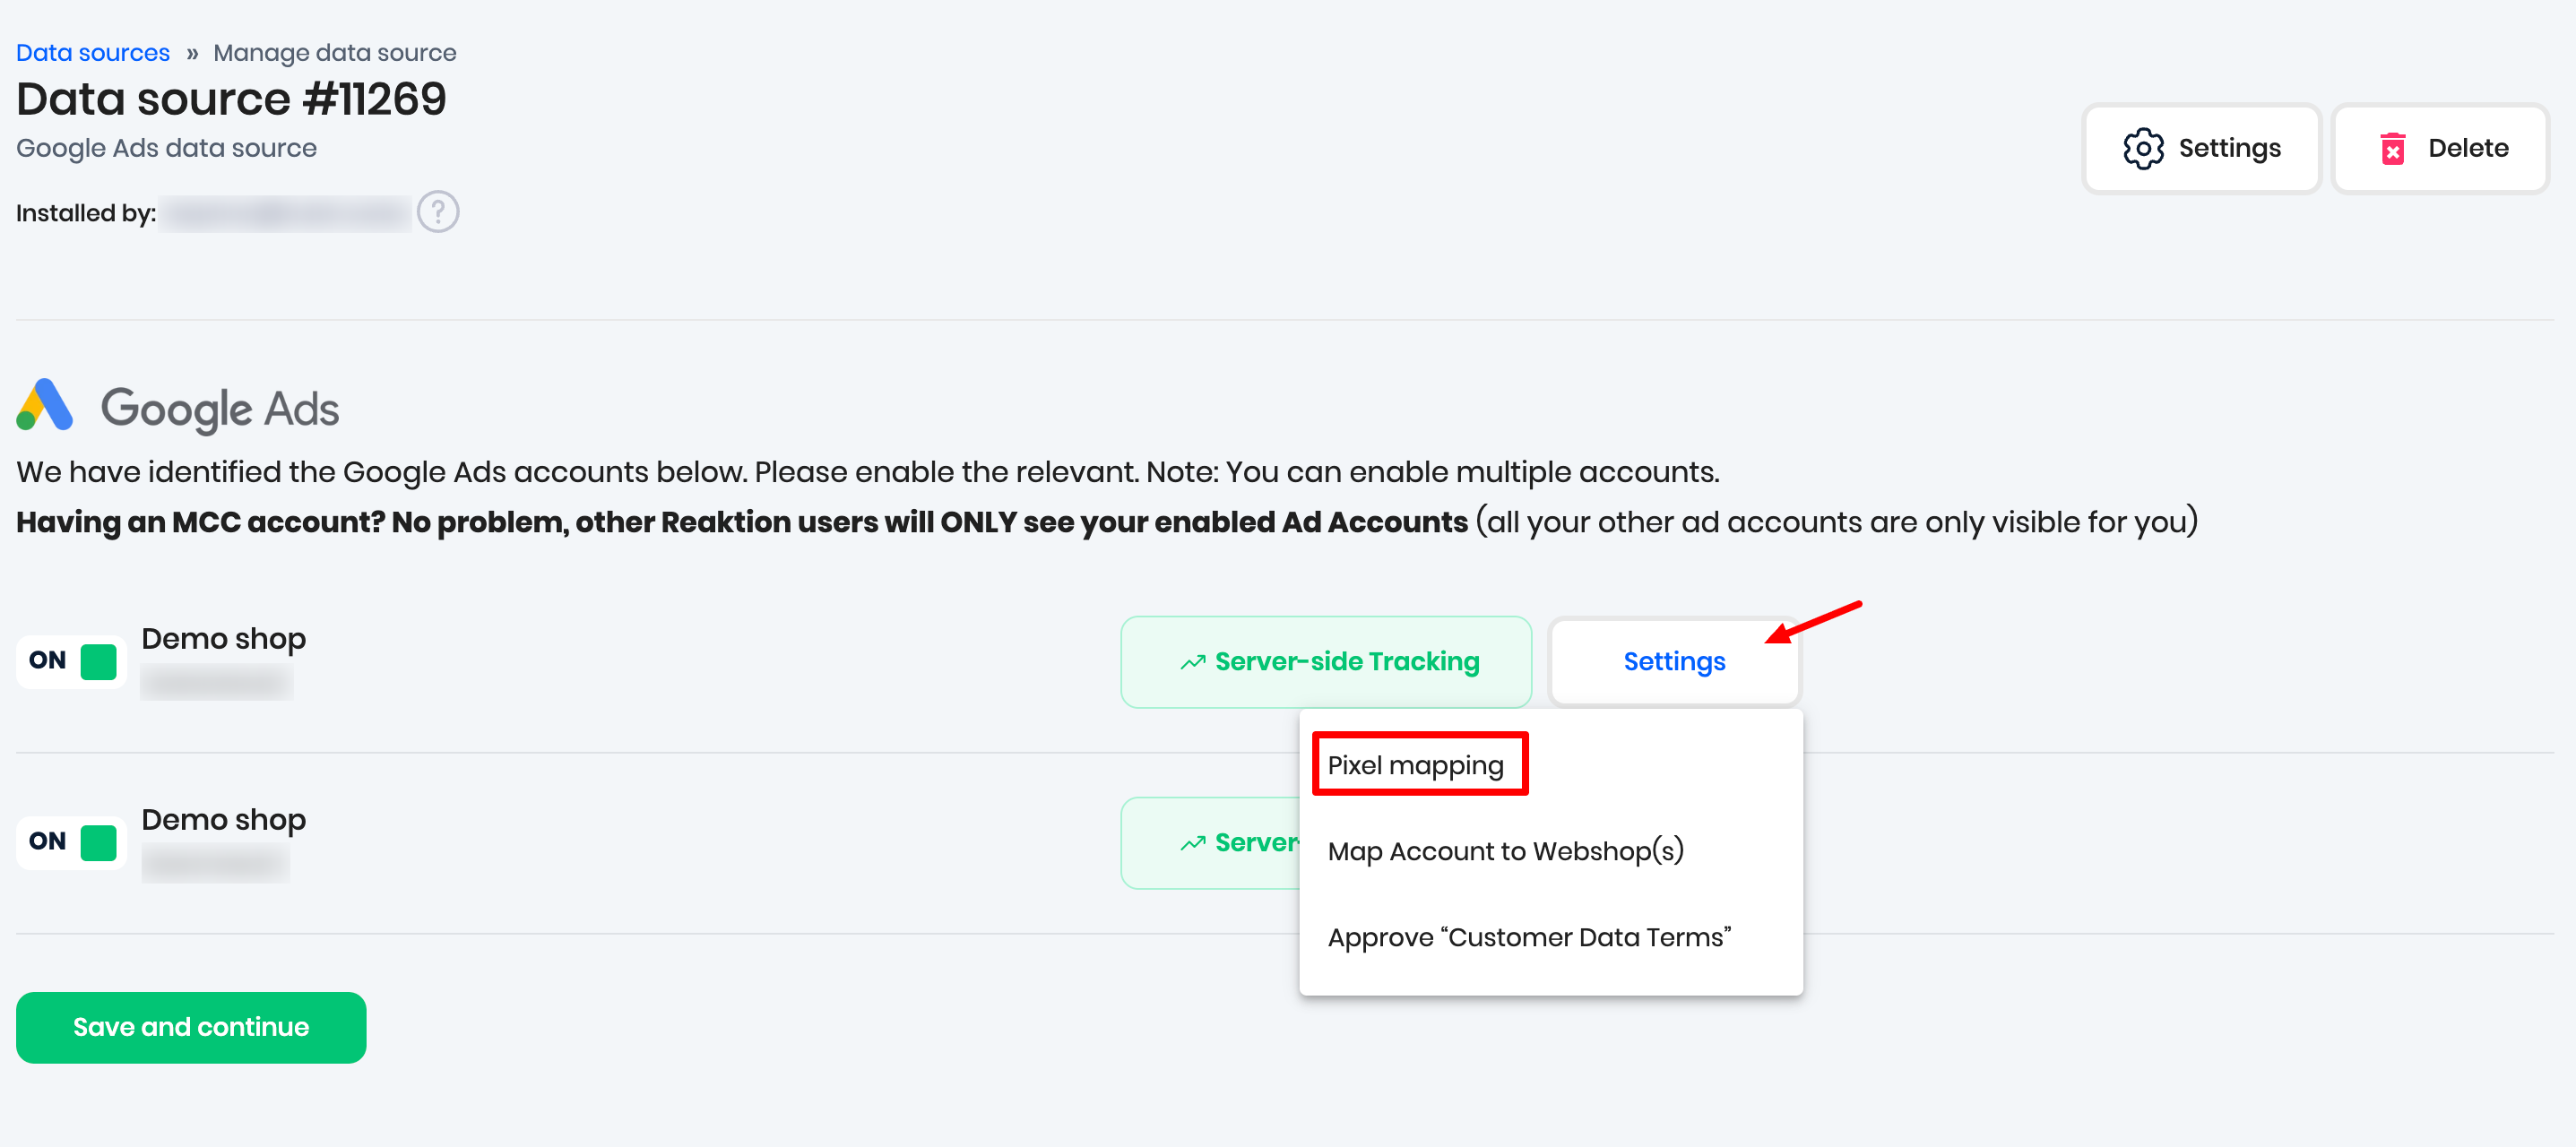This screenshot has height=1147, width=2576.
Task: Click the top-right Delete button
Action: click(2440, 148)
